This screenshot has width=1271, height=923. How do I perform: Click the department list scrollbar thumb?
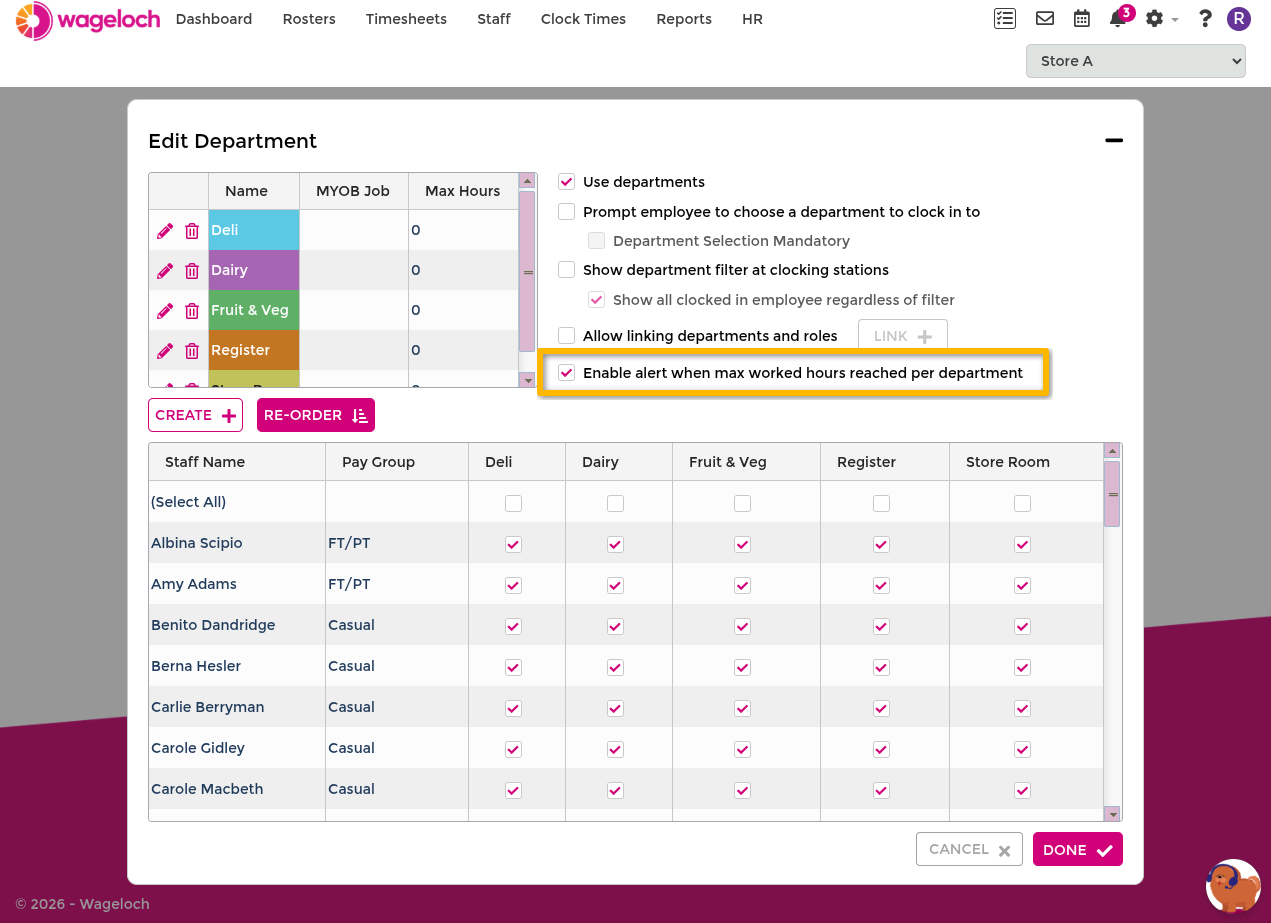pos(527,271)
